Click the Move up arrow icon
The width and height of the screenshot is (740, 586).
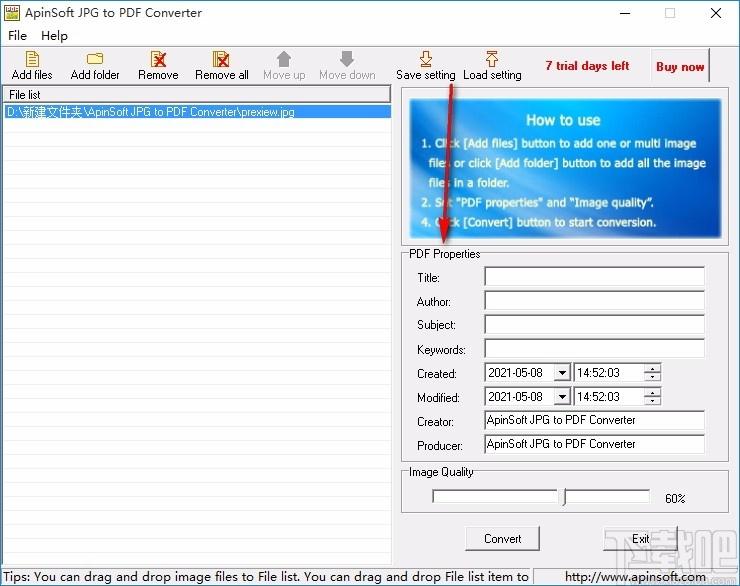tap(284, 60)
